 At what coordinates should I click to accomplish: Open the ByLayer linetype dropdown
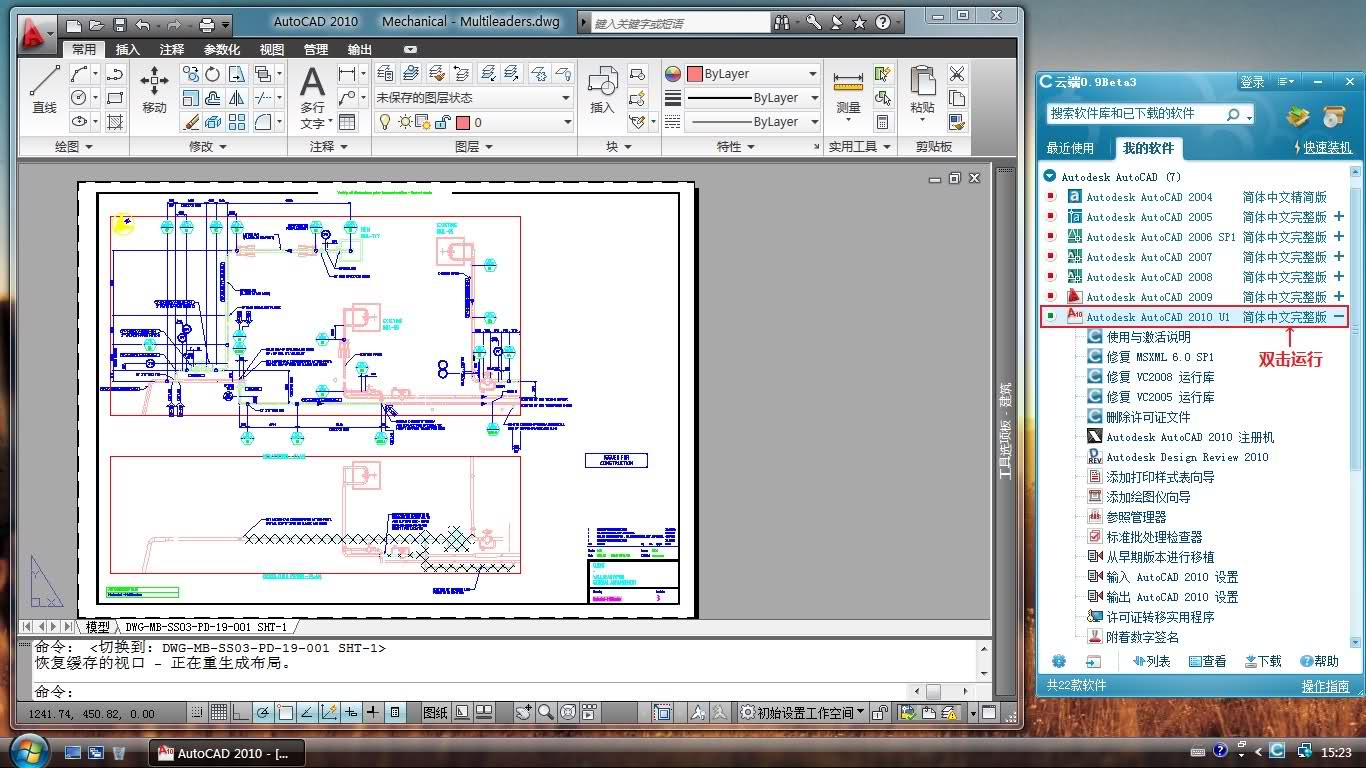pos(752,122)
